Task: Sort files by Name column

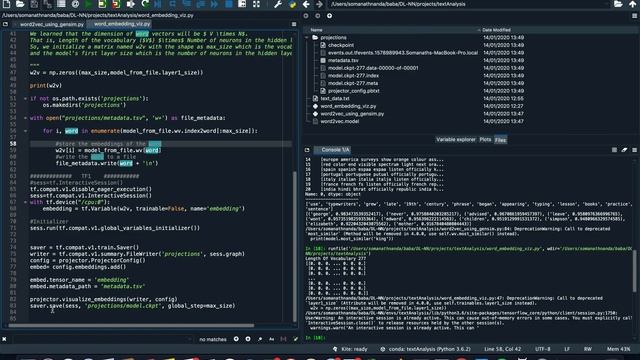Action: click(x=316, y=30)
